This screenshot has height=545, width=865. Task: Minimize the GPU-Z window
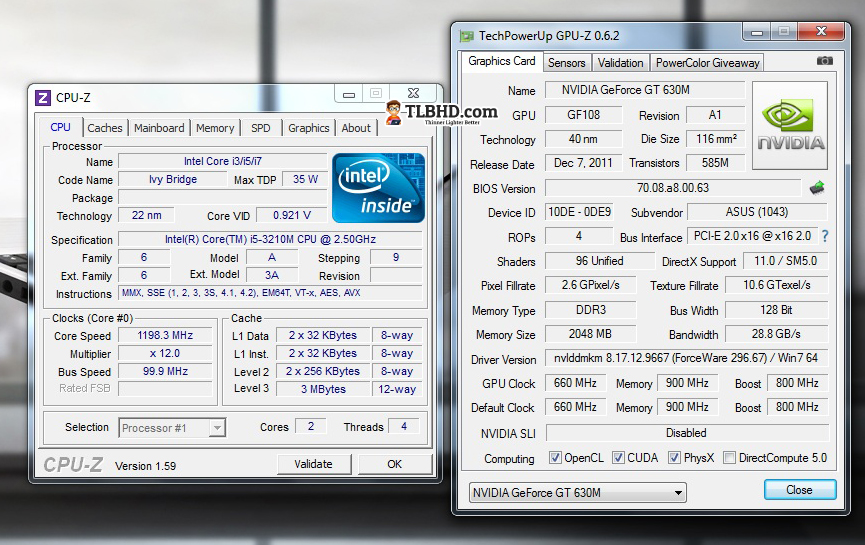756,32
